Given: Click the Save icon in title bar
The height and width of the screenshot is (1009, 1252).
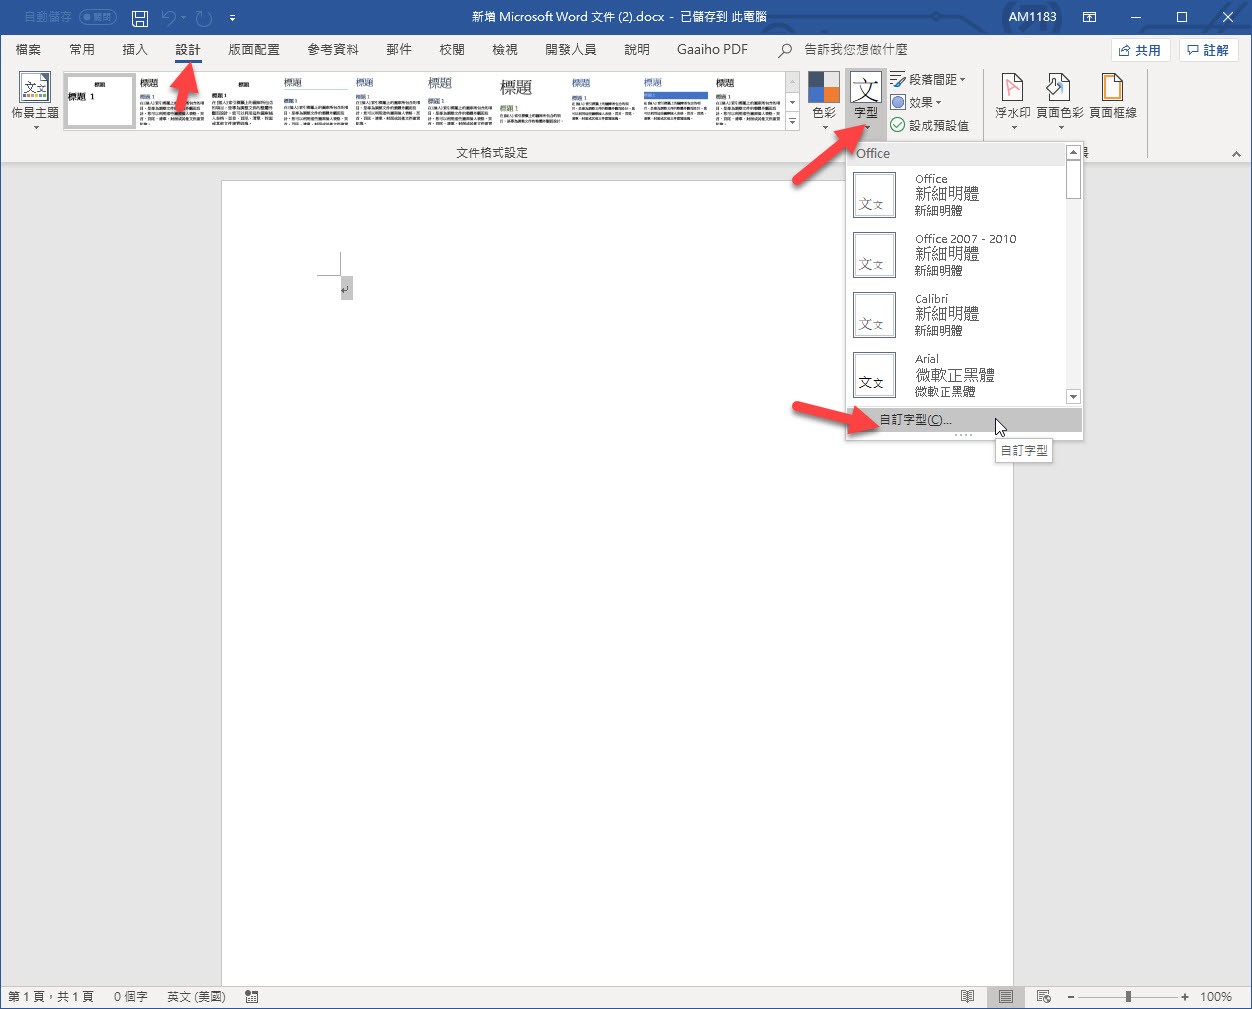Looking at the screenshot, I should pos(140,17).
